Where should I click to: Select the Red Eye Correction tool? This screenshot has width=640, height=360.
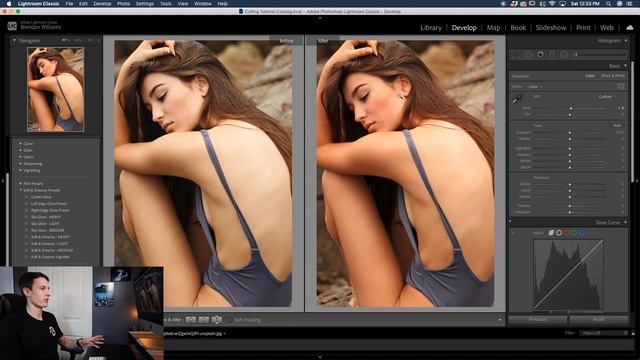point(540,54)
